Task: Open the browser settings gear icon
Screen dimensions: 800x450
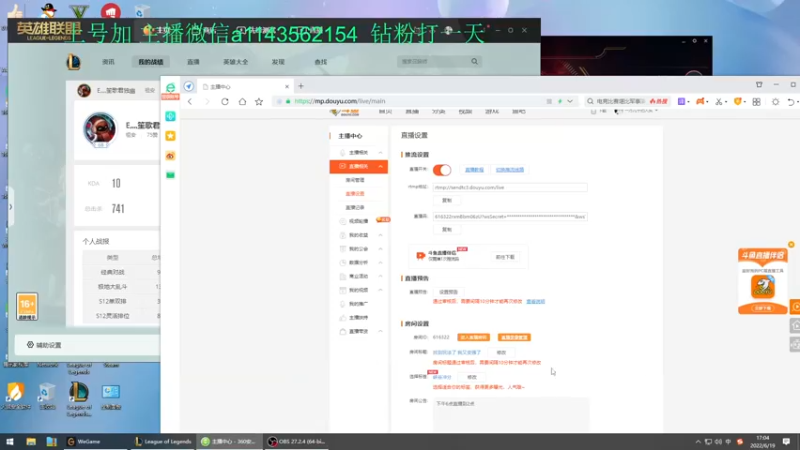Action: click(776, 102)
